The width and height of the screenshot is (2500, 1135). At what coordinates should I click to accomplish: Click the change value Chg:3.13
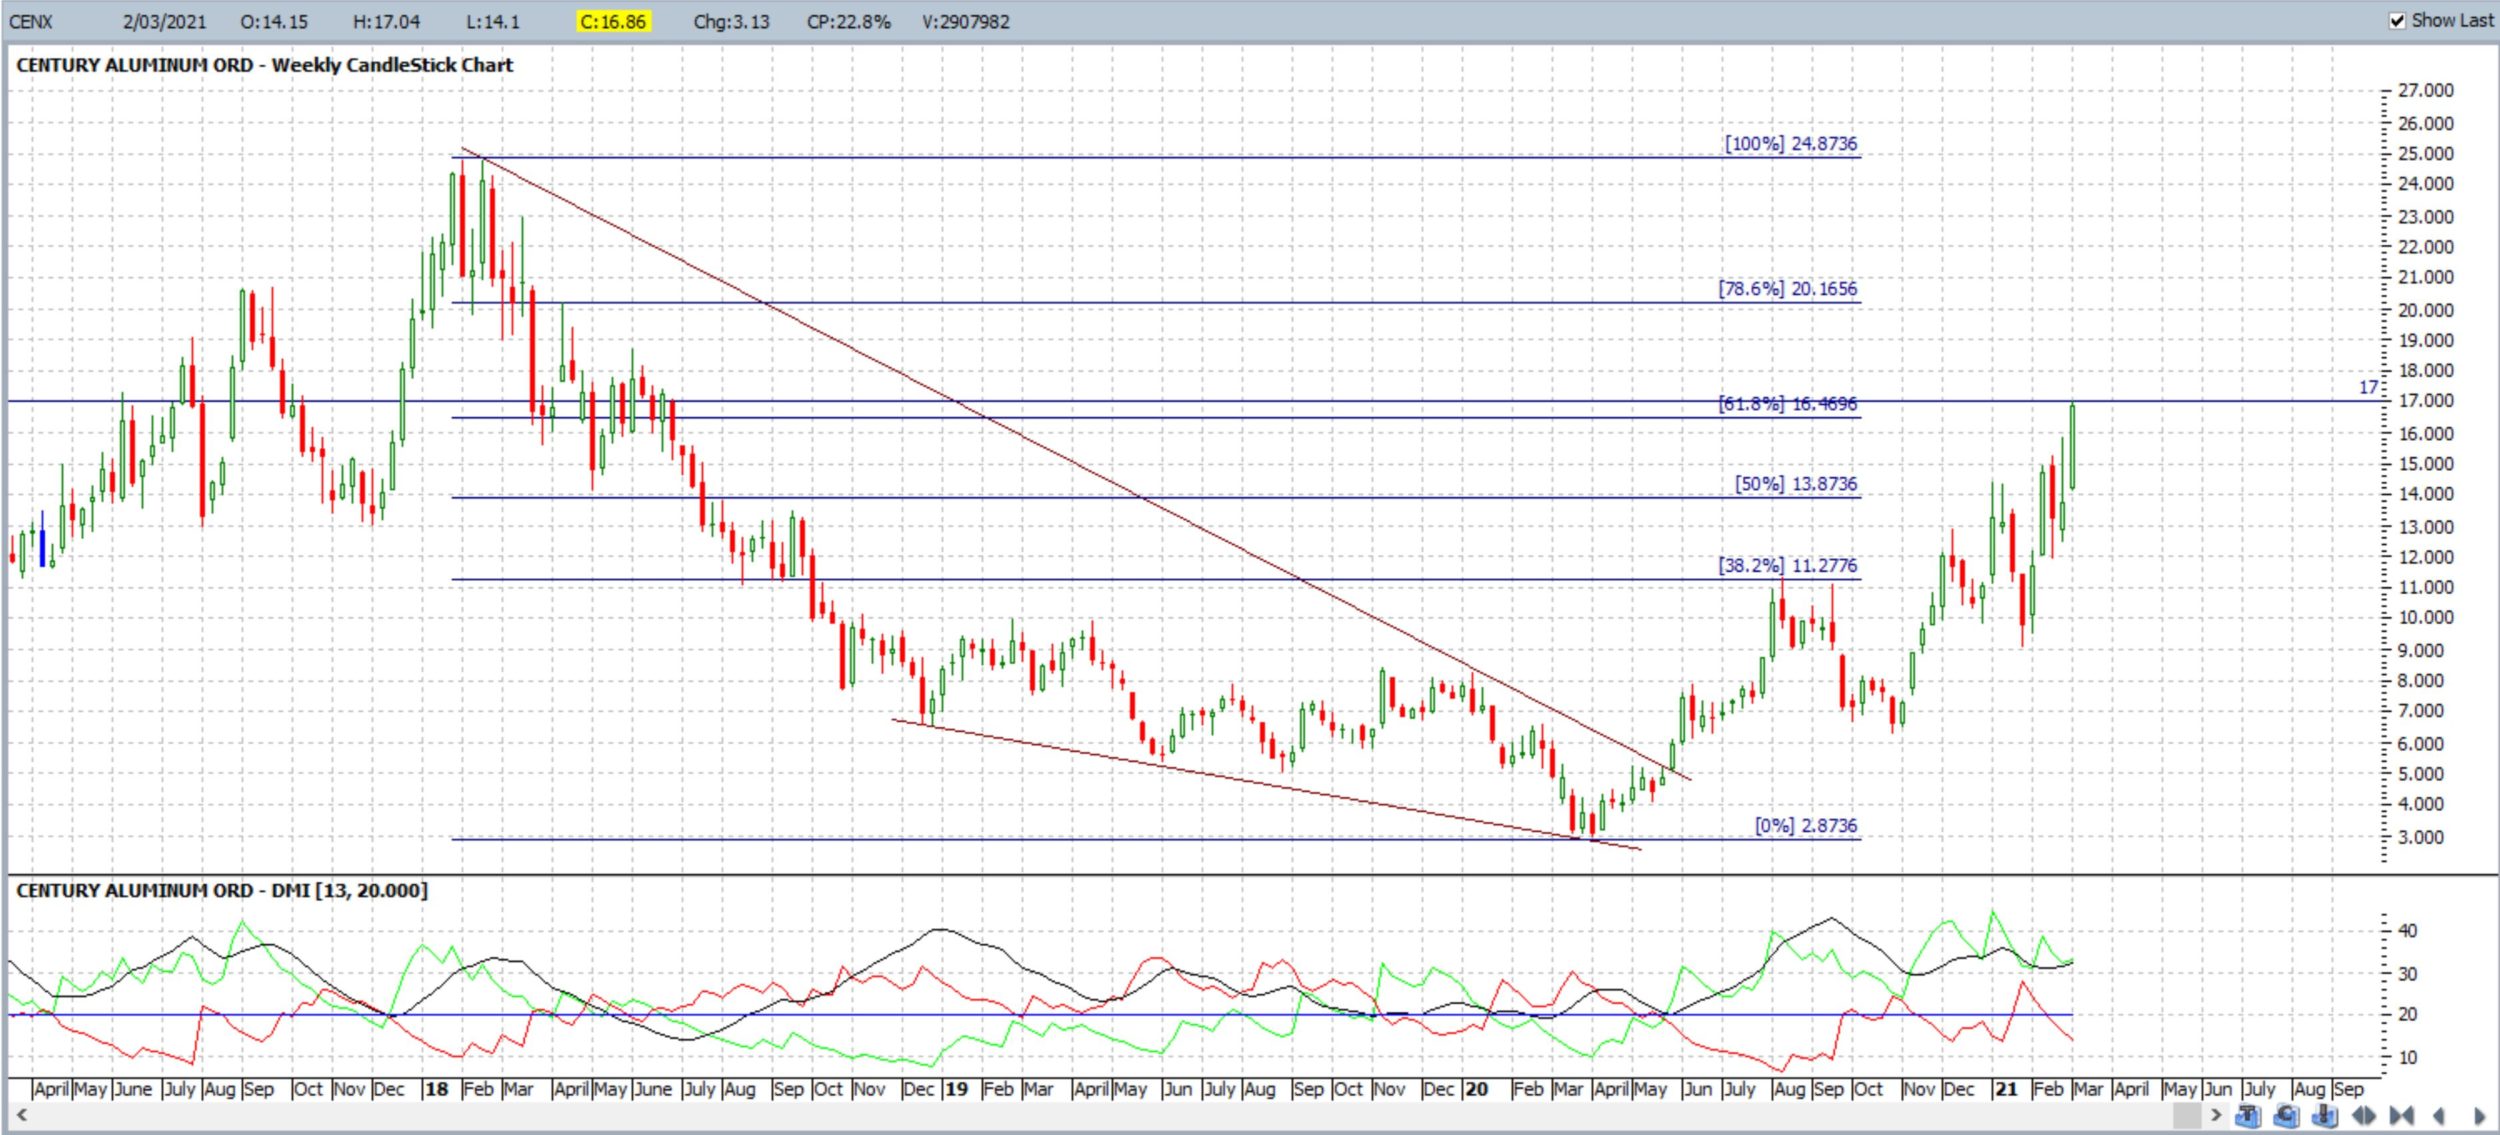pyautogui.click(x=731, y=21)
